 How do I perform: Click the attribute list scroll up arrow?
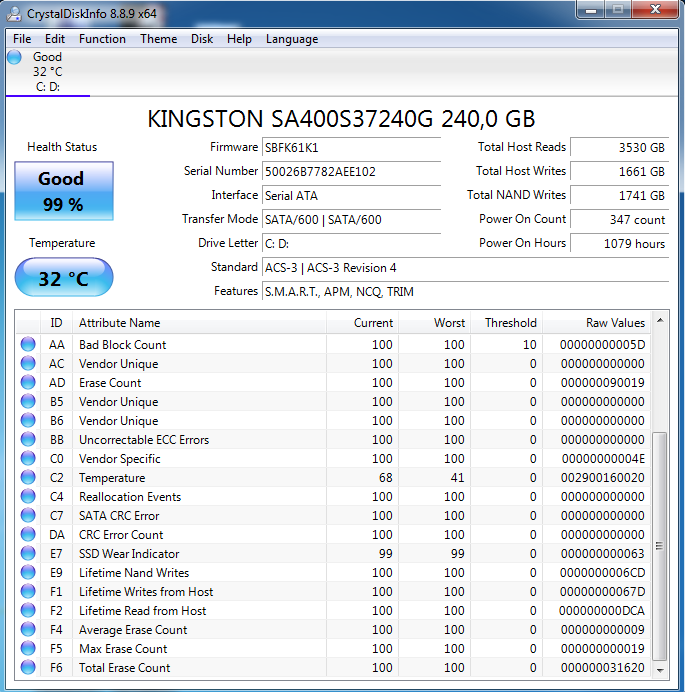660,320
